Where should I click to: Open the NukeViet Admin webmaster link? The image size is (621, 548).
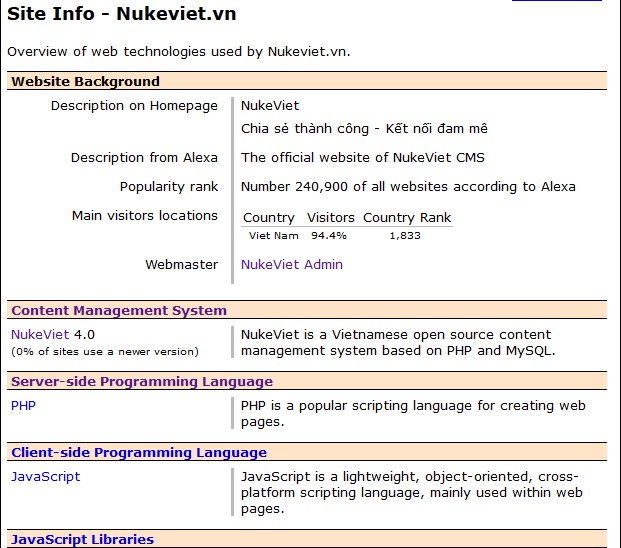(x=292, y=264)
